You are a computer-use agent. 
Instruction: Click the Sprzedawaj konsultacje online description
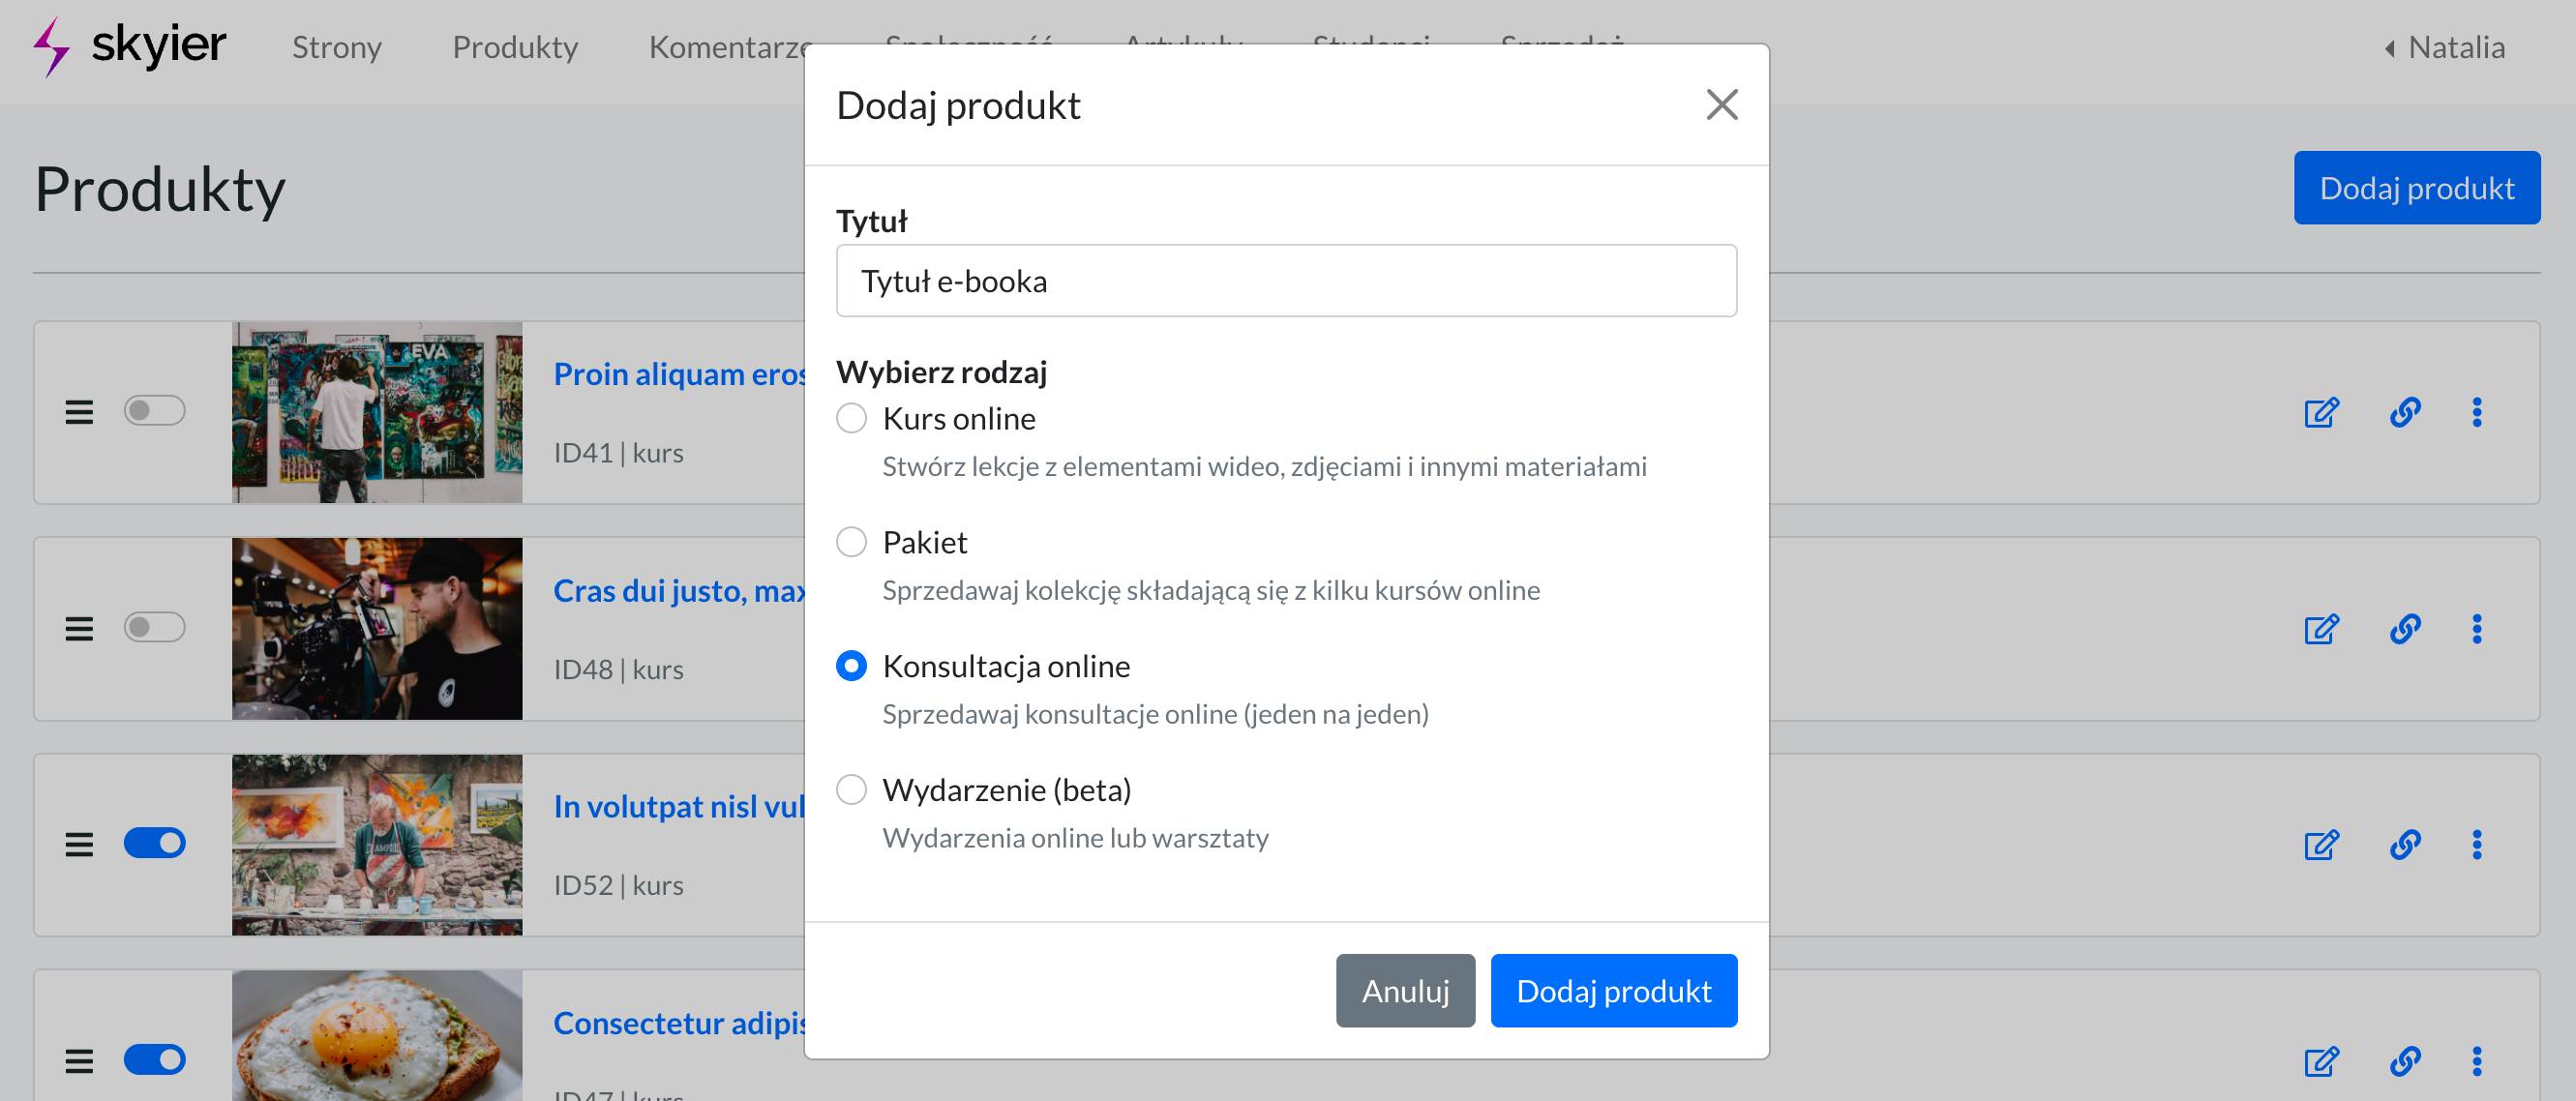[x=1155, y=715]
